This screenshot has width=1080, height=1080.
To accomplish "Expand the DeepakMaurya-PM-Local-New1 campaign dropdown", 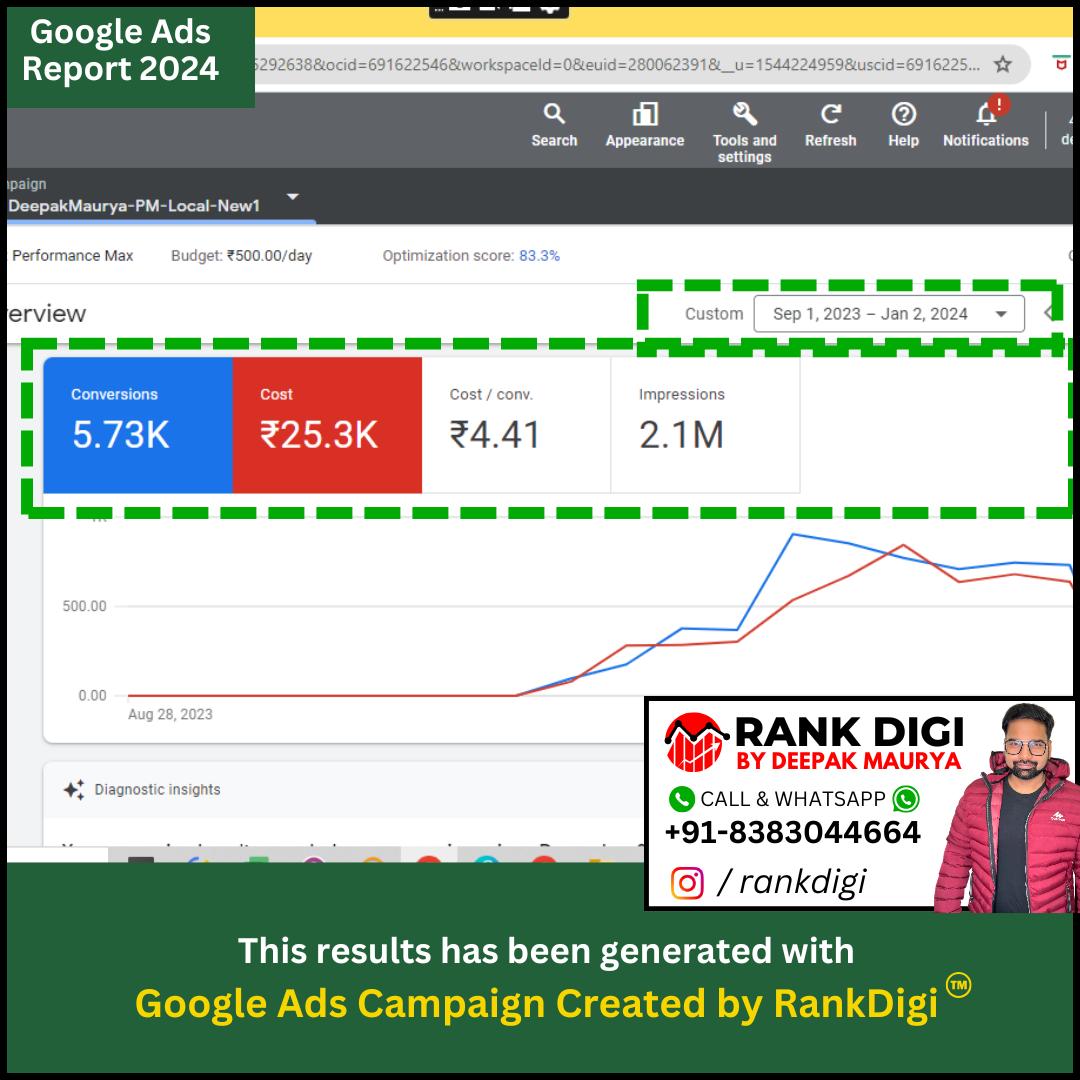I will coord(293,197).
